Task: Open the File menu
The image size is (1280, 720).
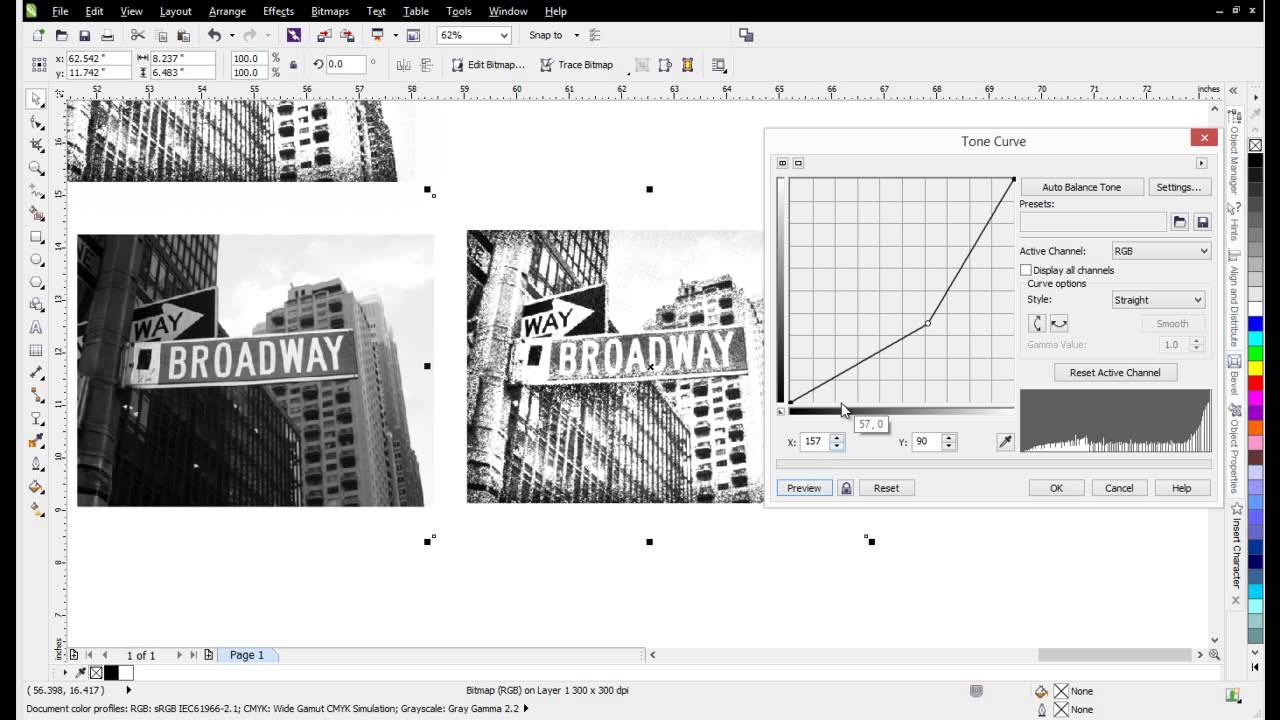Action: click(60, 11)
